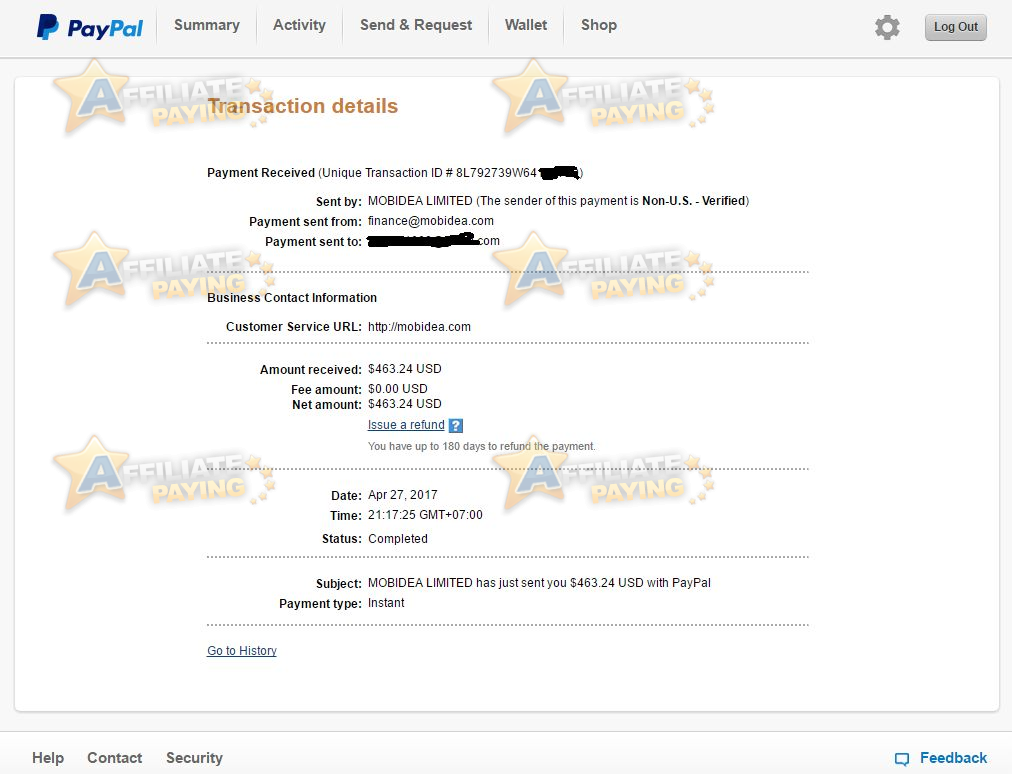Click the Issue a refund link
1012x774 pixels.
tap(406, 425)
